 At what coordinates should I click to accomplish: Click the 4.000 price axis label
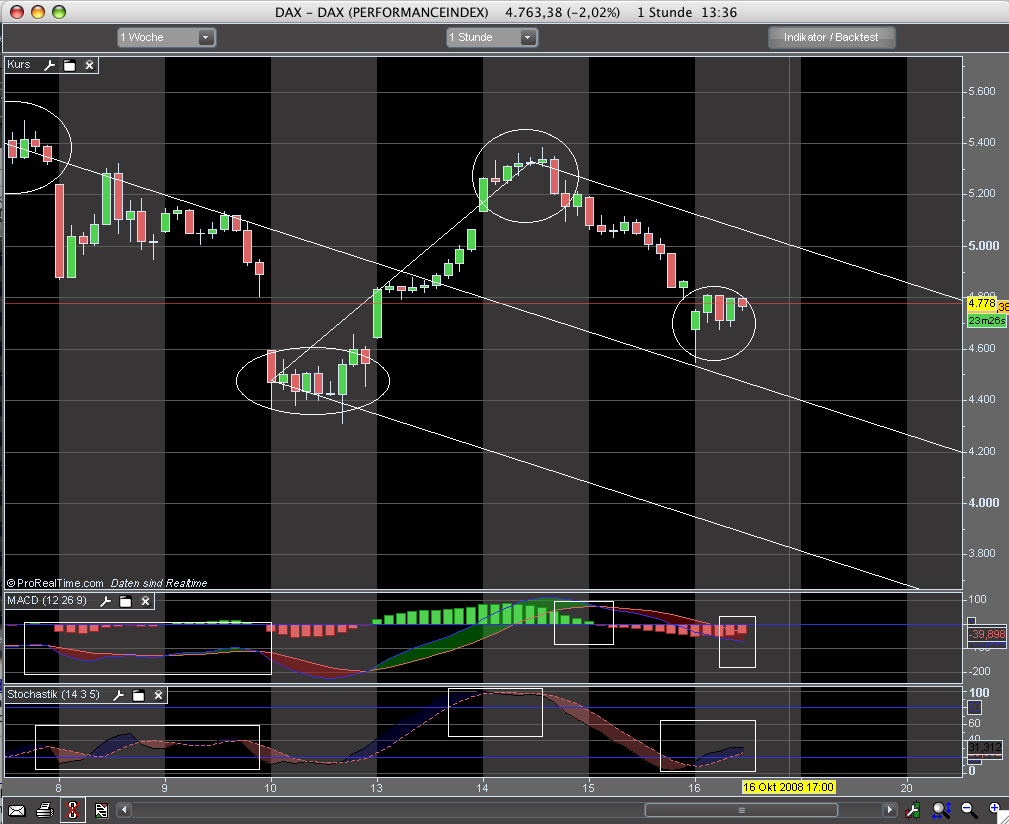tap(984, 503)
